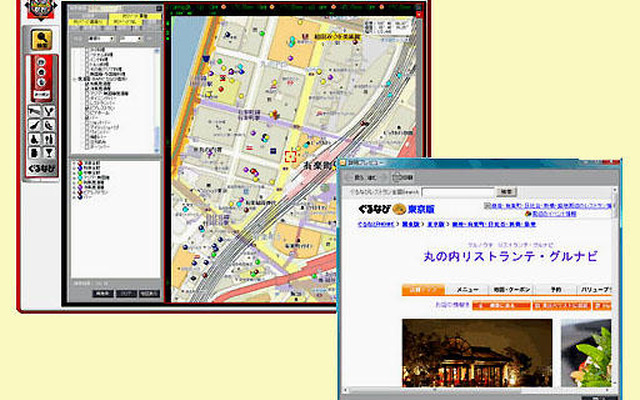Click the first orange button below the tabs
This screenshot has width=640, height=400.
[501, 305]
